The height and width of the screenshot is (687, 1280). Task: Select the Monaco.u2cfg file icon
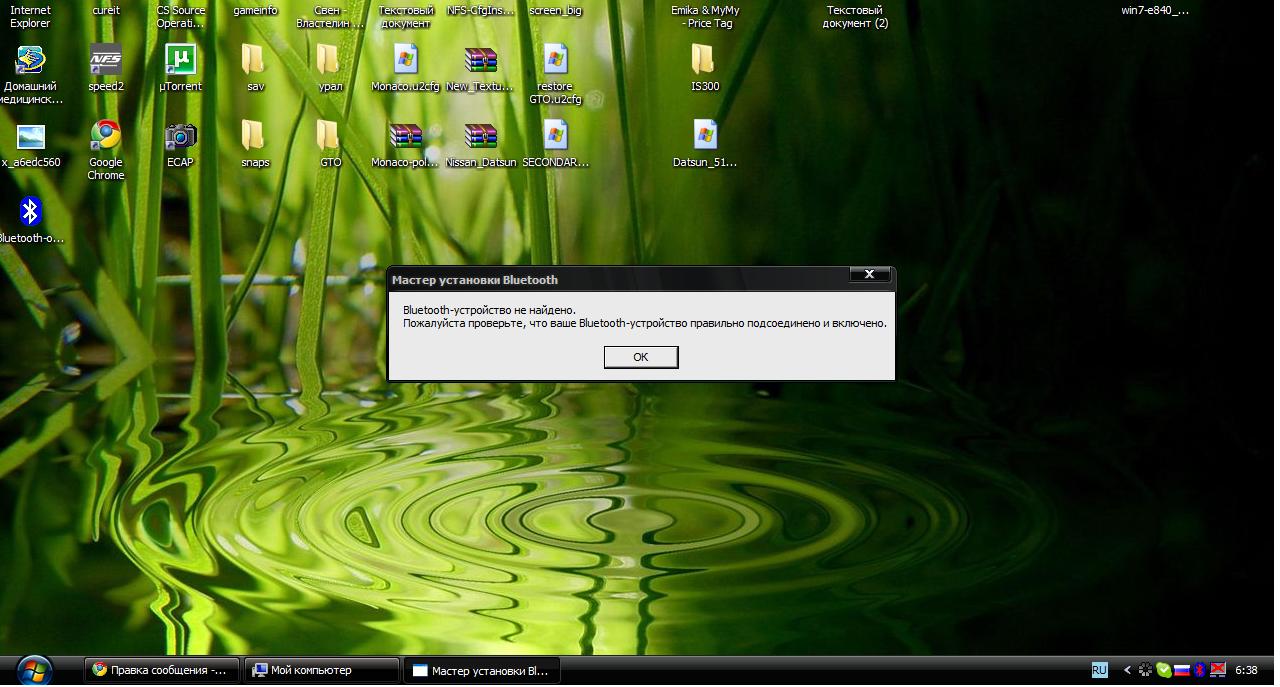[x=405, y=60]
